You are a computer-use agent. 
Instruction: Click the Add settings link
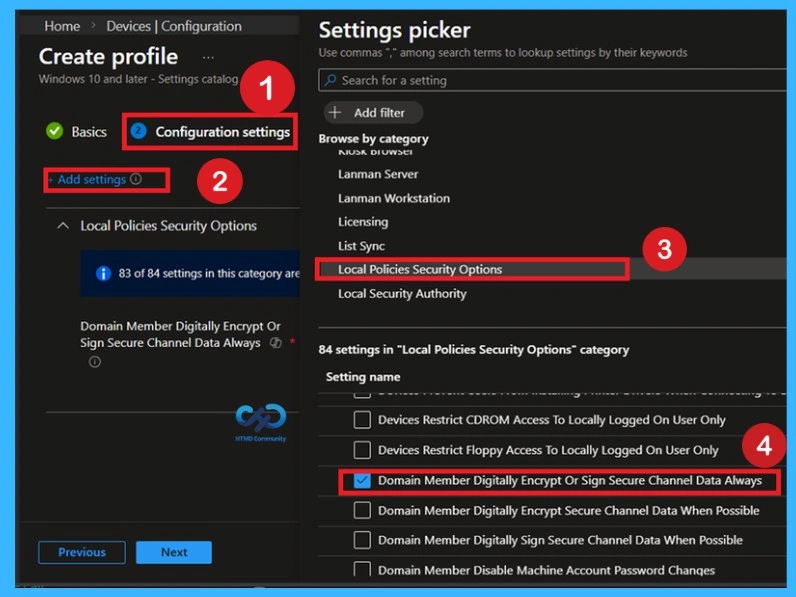tap(87, 179)
